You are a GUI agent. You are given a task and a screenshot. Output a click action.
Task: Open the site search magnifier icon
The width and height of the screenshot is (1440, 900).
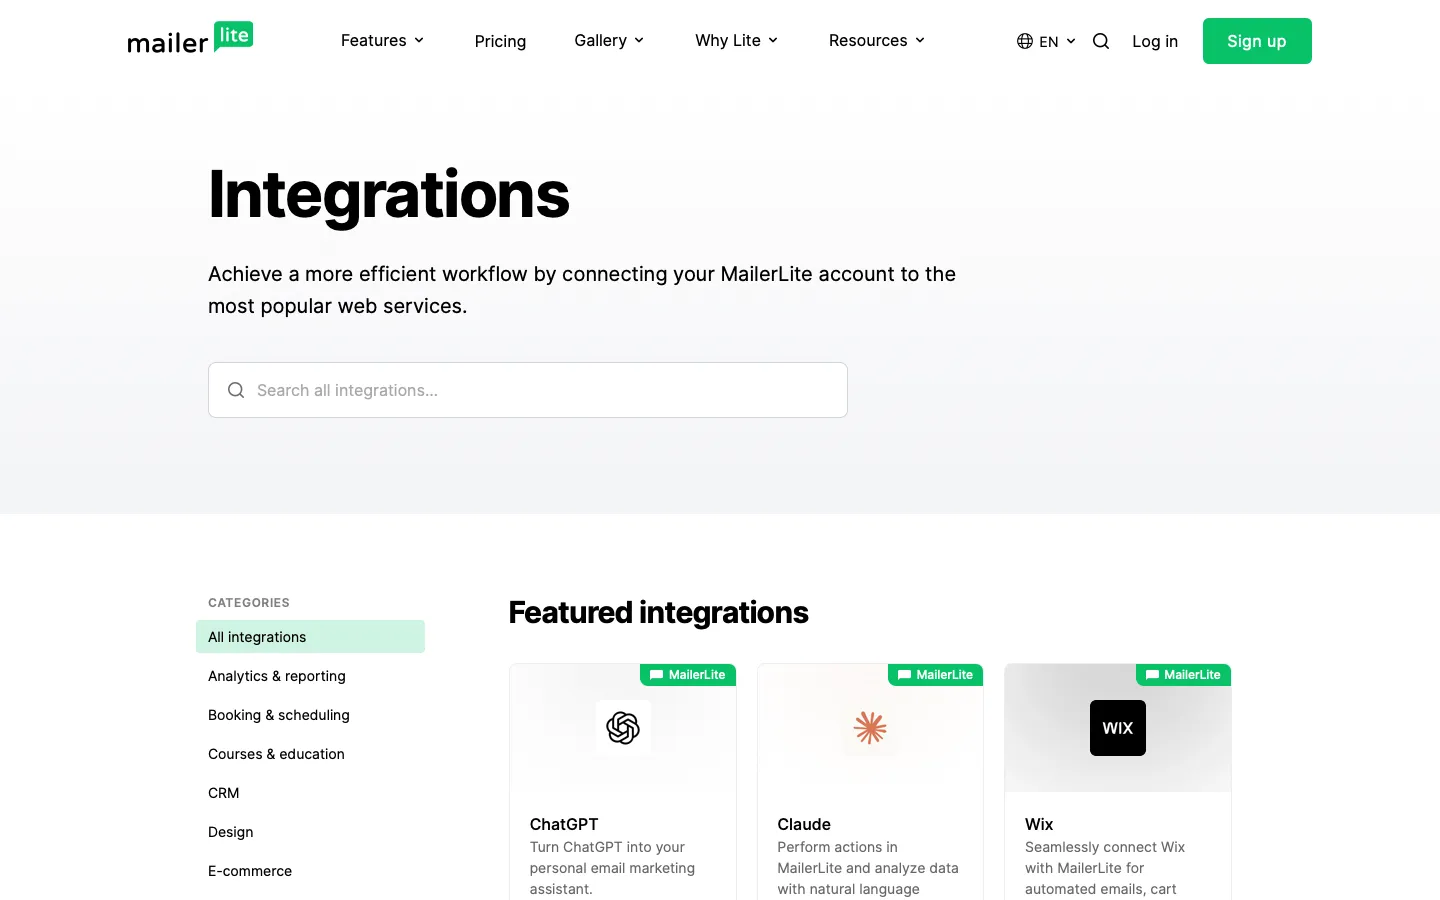(1101, 41)
